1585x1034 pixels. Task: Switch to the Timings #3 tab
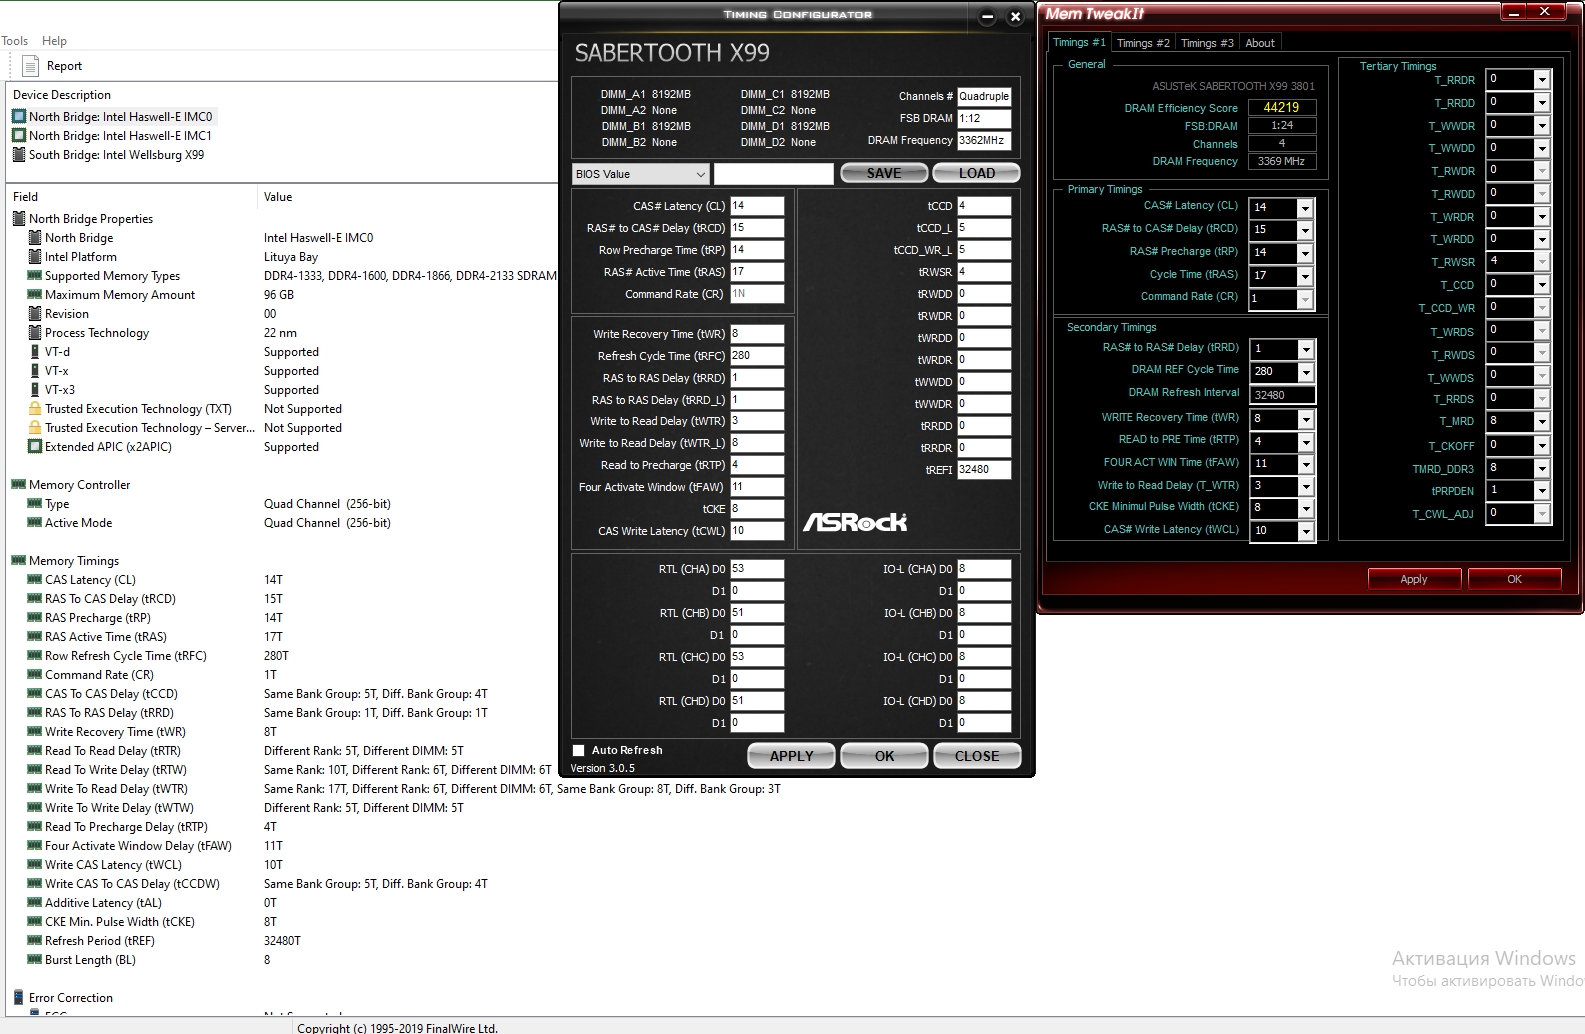pos(1207,43)
